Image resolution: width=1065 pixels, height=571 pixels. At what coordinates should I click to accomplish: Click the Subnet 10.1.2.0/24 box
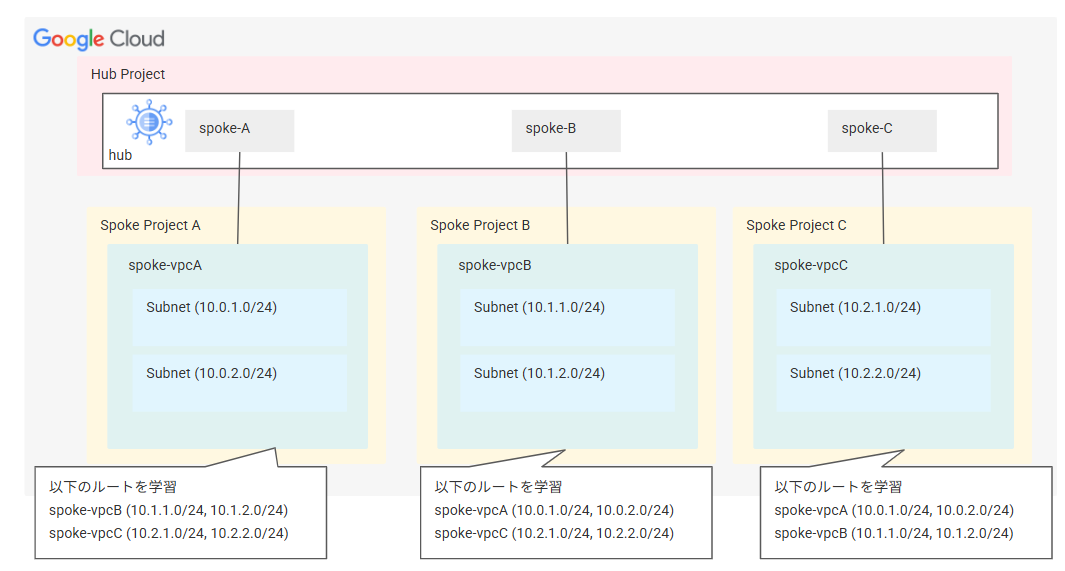click(x=568, y=383)
